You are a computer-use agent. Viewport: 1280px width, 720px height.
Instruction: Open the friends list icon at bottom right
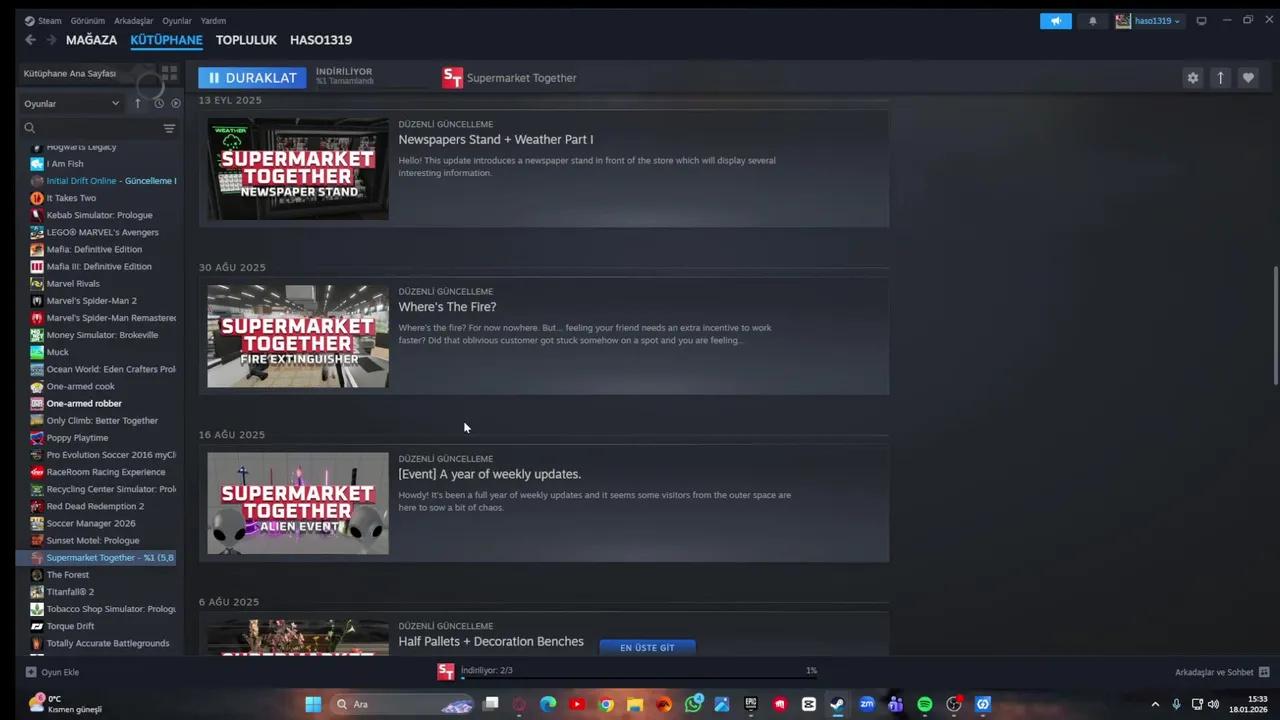tap(1264, 672)
